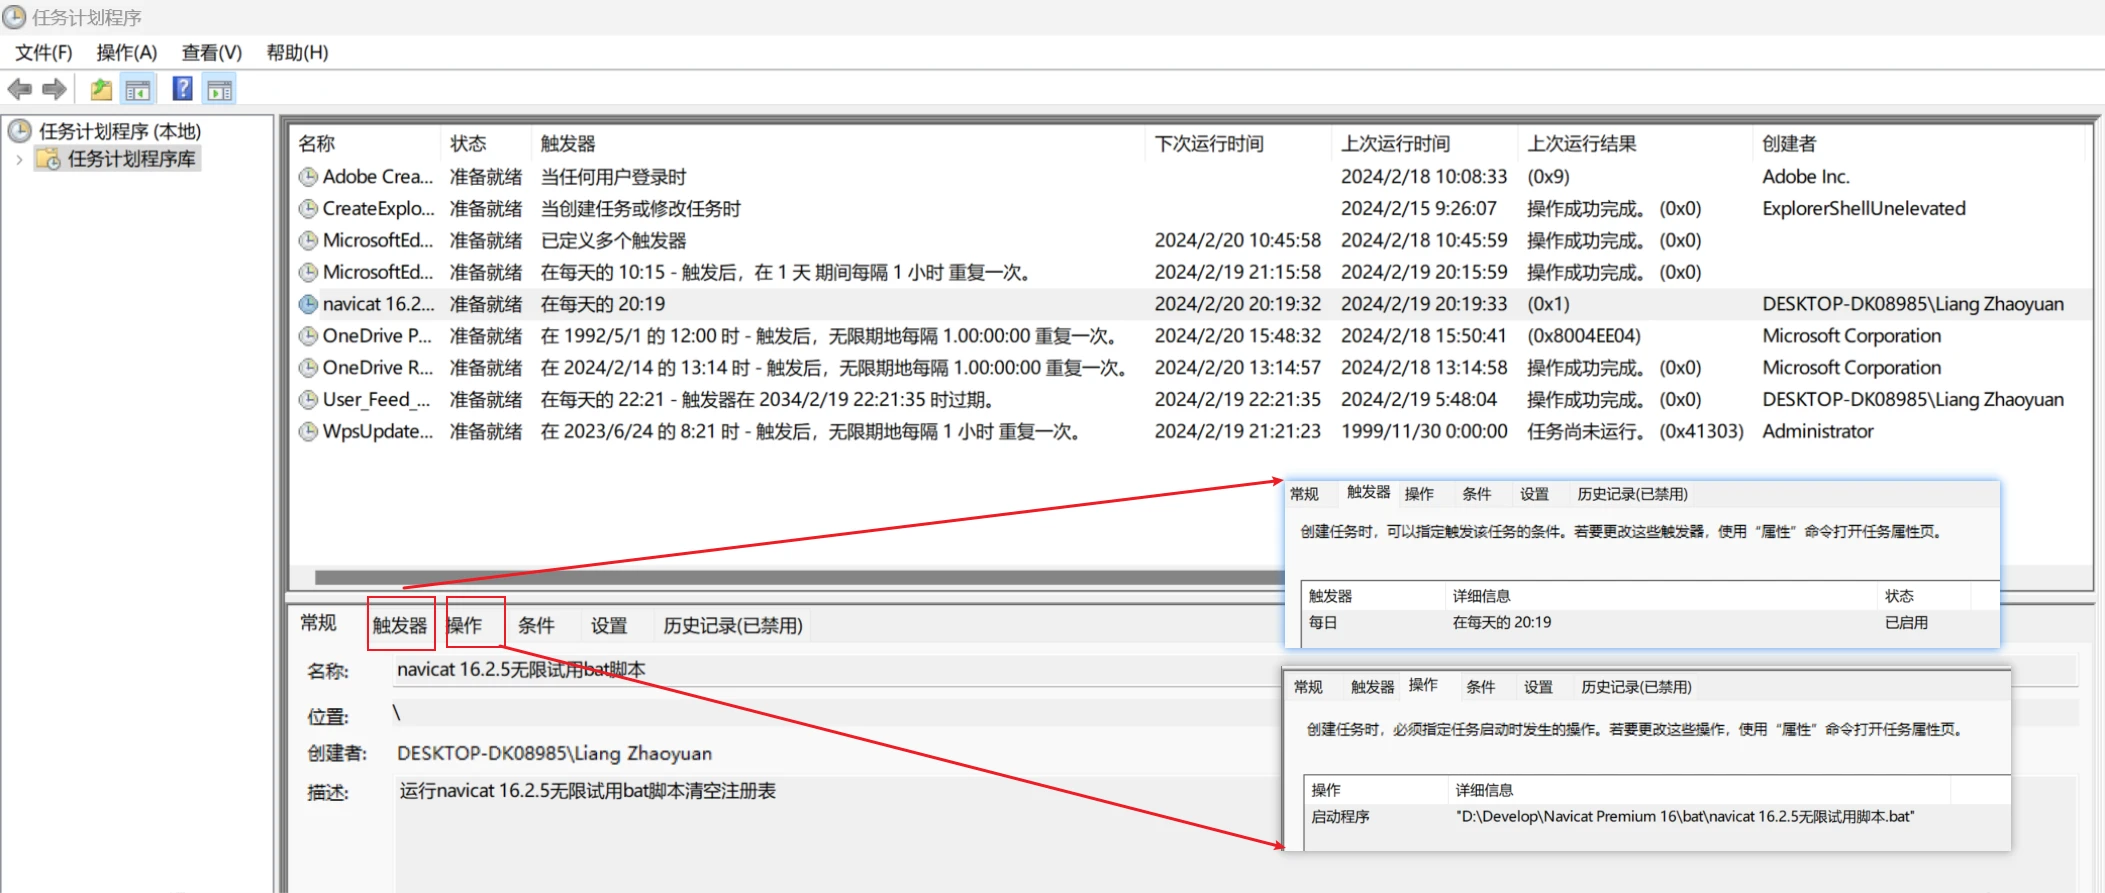This screenshot has height=893, width=2105.
Task: Select the OneDrive P... task name
Action: (377, 336)
